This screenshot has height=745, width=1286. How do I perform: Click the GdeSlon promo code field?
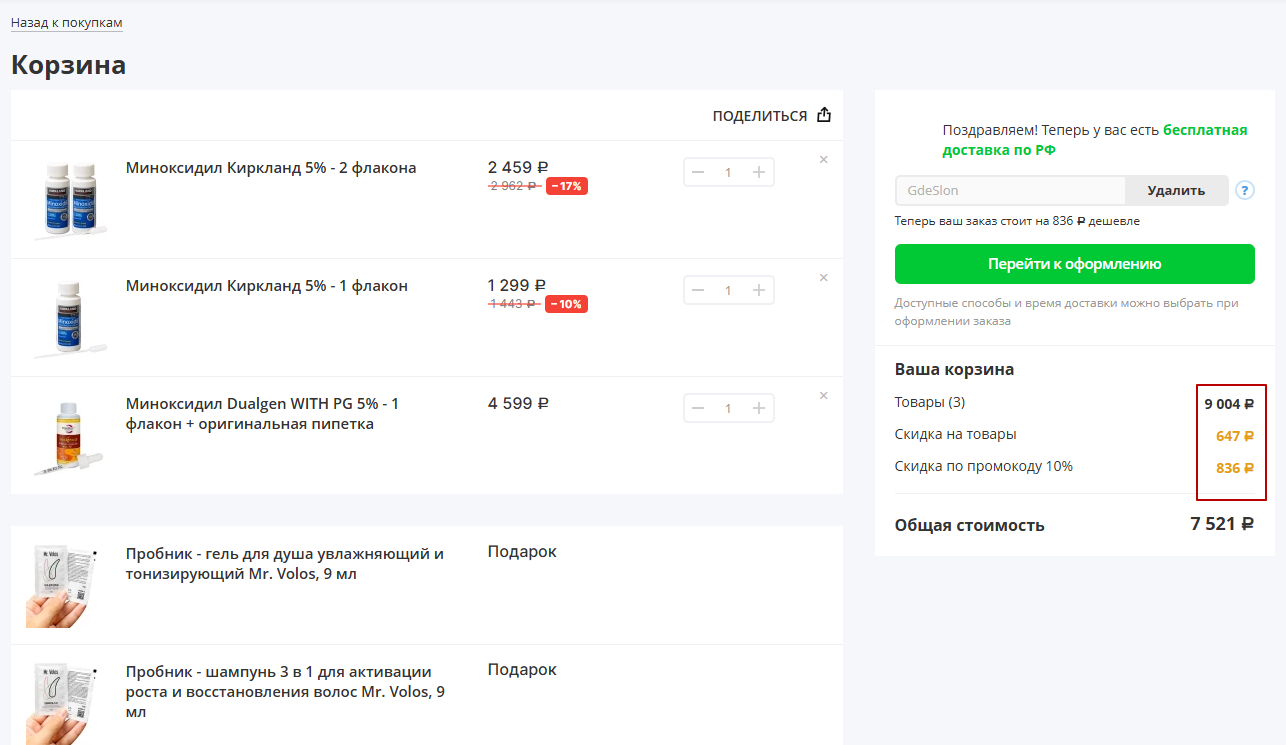coord(1010,190)
